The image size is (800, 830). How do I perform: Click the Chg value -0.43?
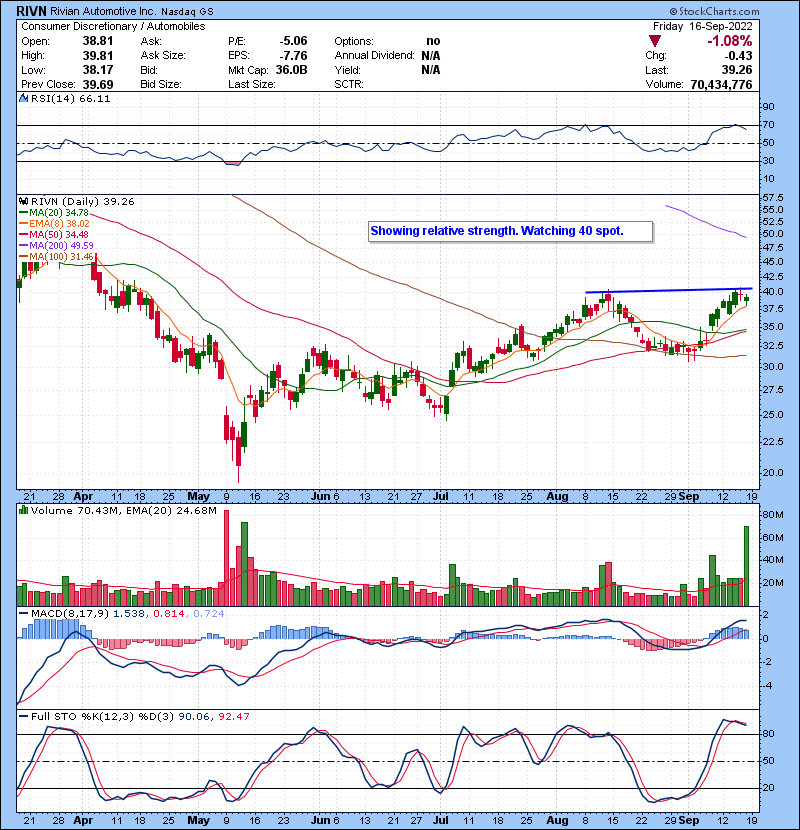pyautogui.click(x=738, y=56)
